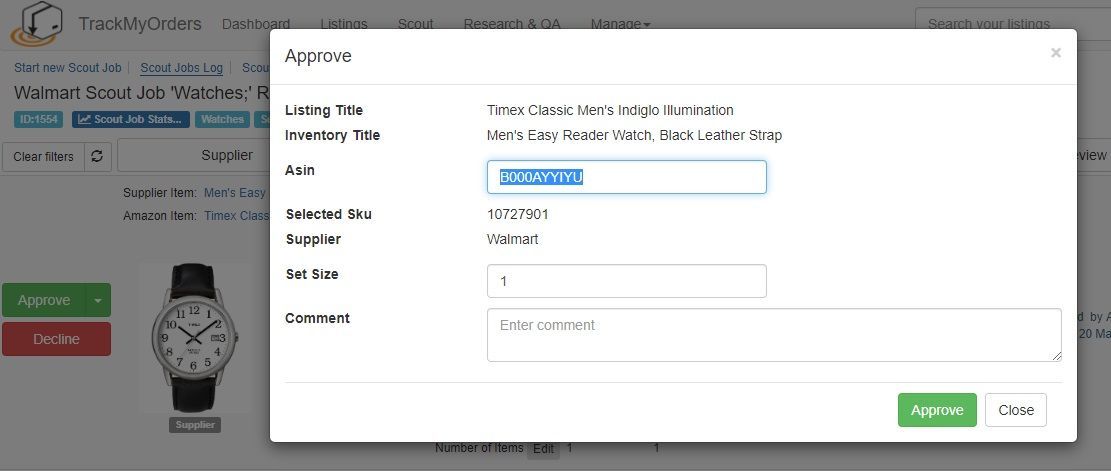This screenshot has width=1111, height=471.
Task: Click Search your listings field
Action: (1013, 24)
